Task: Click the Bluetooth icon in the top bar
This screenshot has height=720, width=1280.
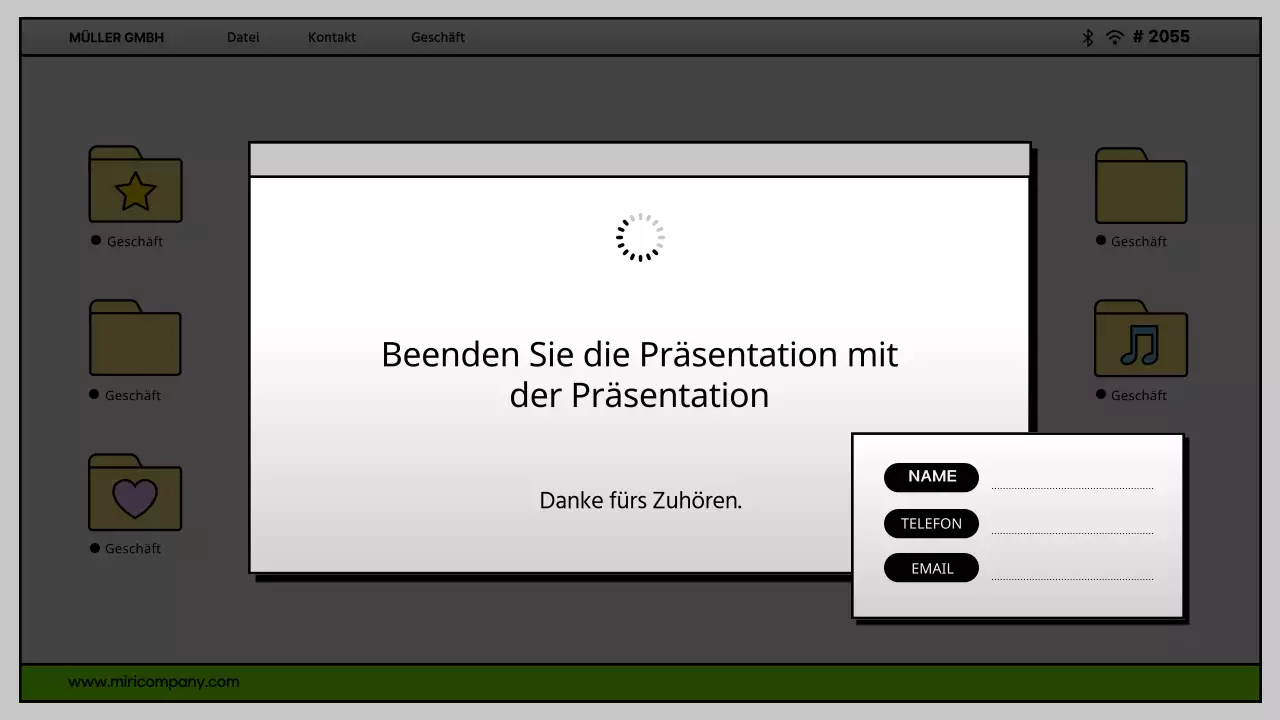Action: coord(1087,37)
